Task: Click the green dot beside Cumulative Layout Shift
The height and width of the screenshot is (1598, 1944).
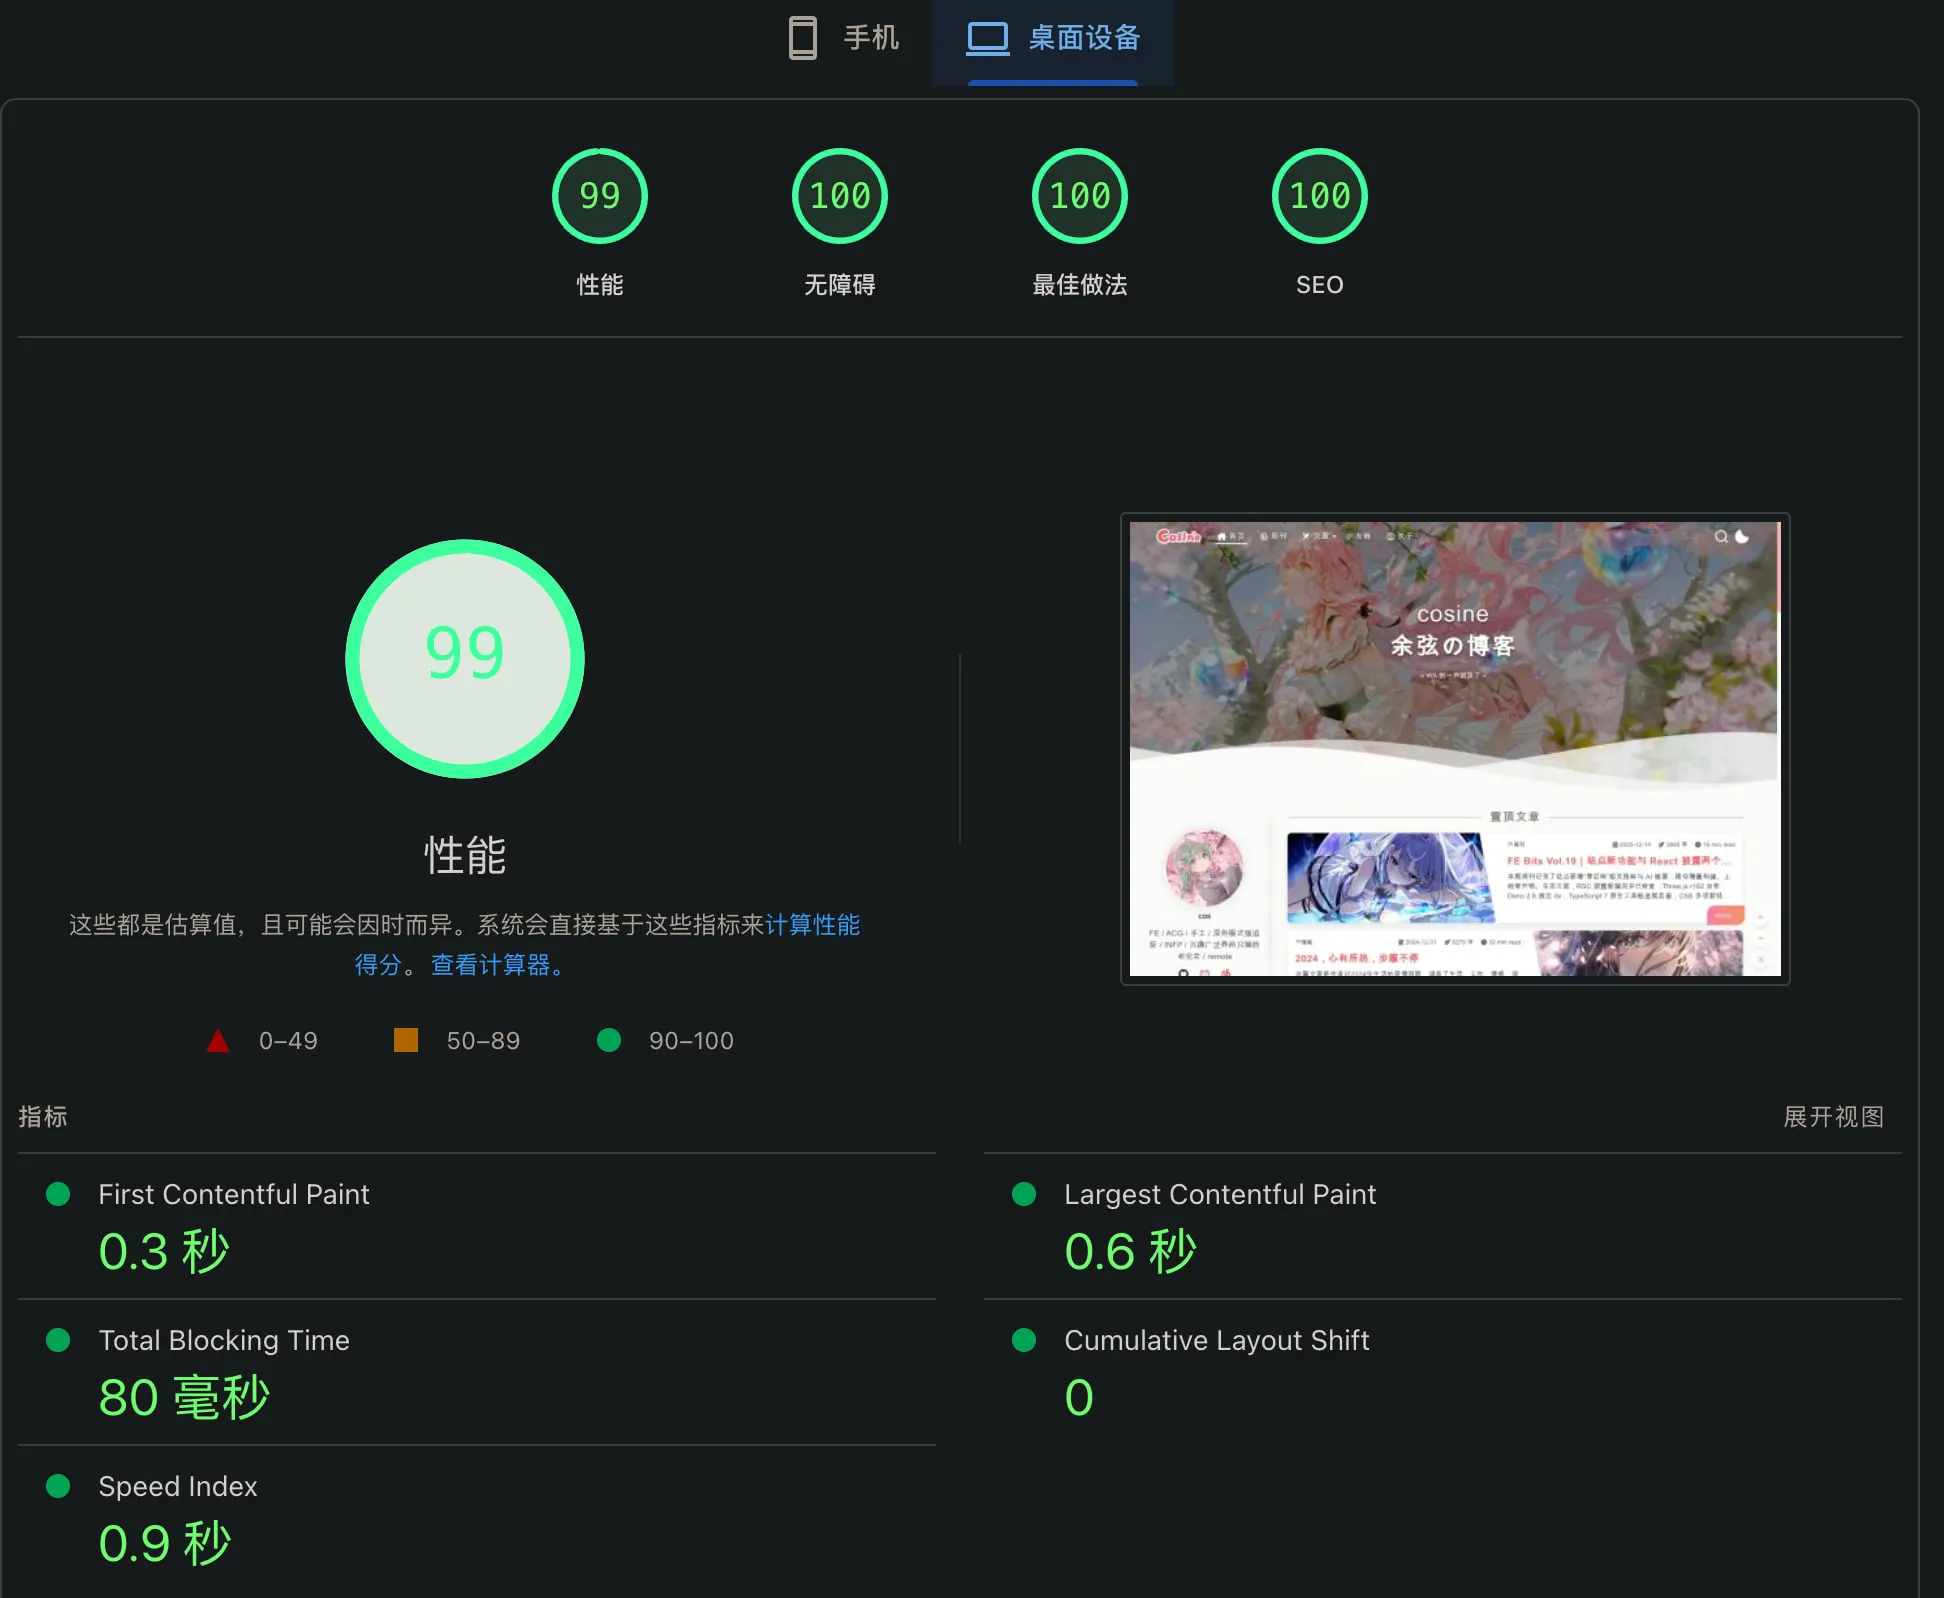Action: pyautogui.click(x=1023, y=1340)
